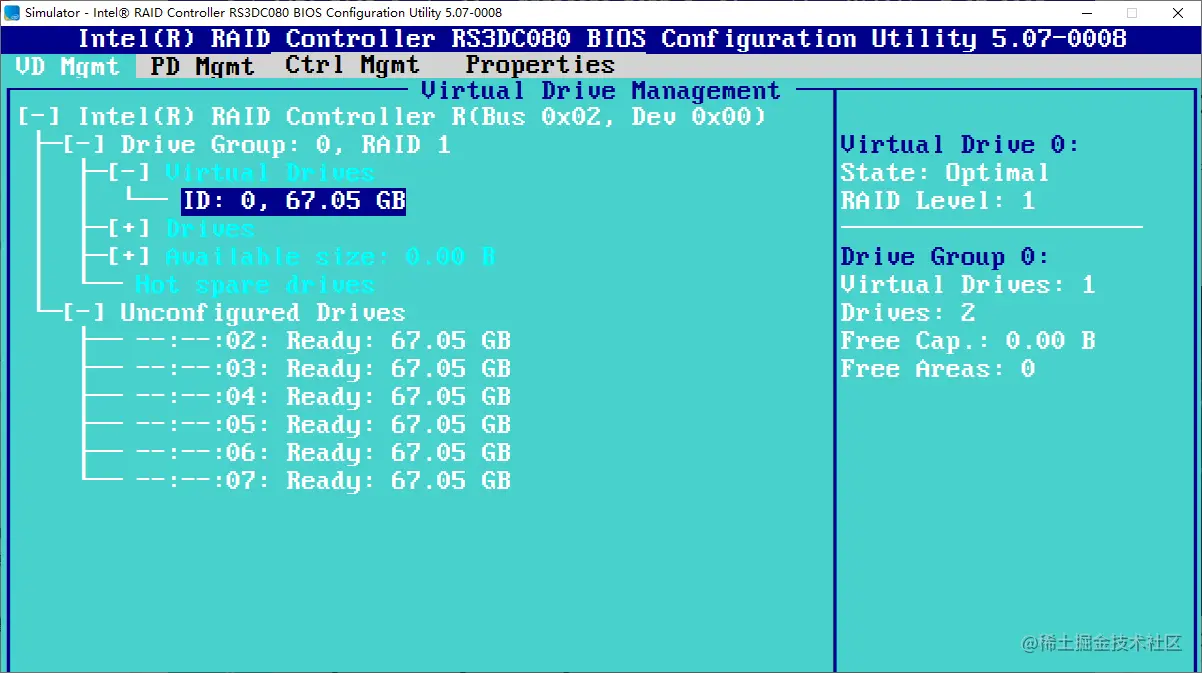Open the Properties tab

[540, 66]
